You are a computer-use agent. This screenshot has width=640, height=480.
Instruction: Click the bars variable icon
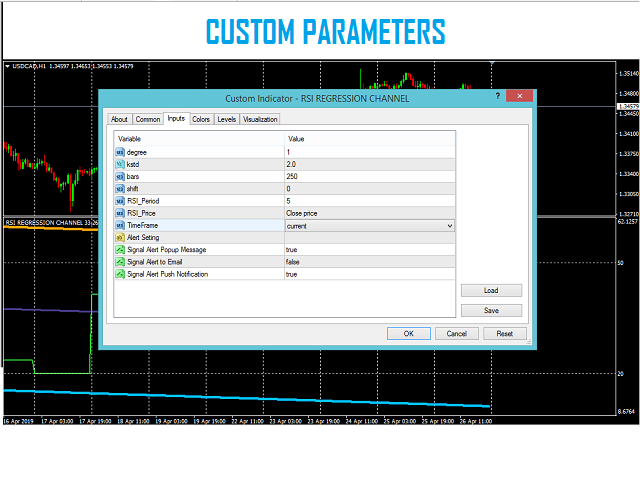click(120, 176)
